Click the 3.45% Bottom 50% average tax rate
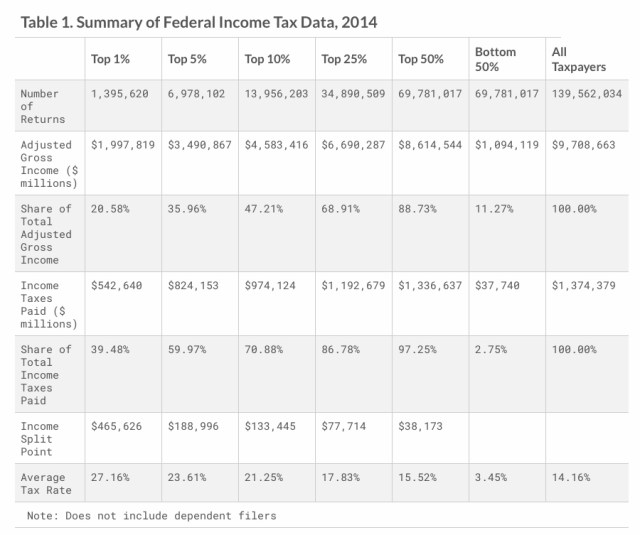The width and height of the screenshot is (640, 535). coord(491,478)
